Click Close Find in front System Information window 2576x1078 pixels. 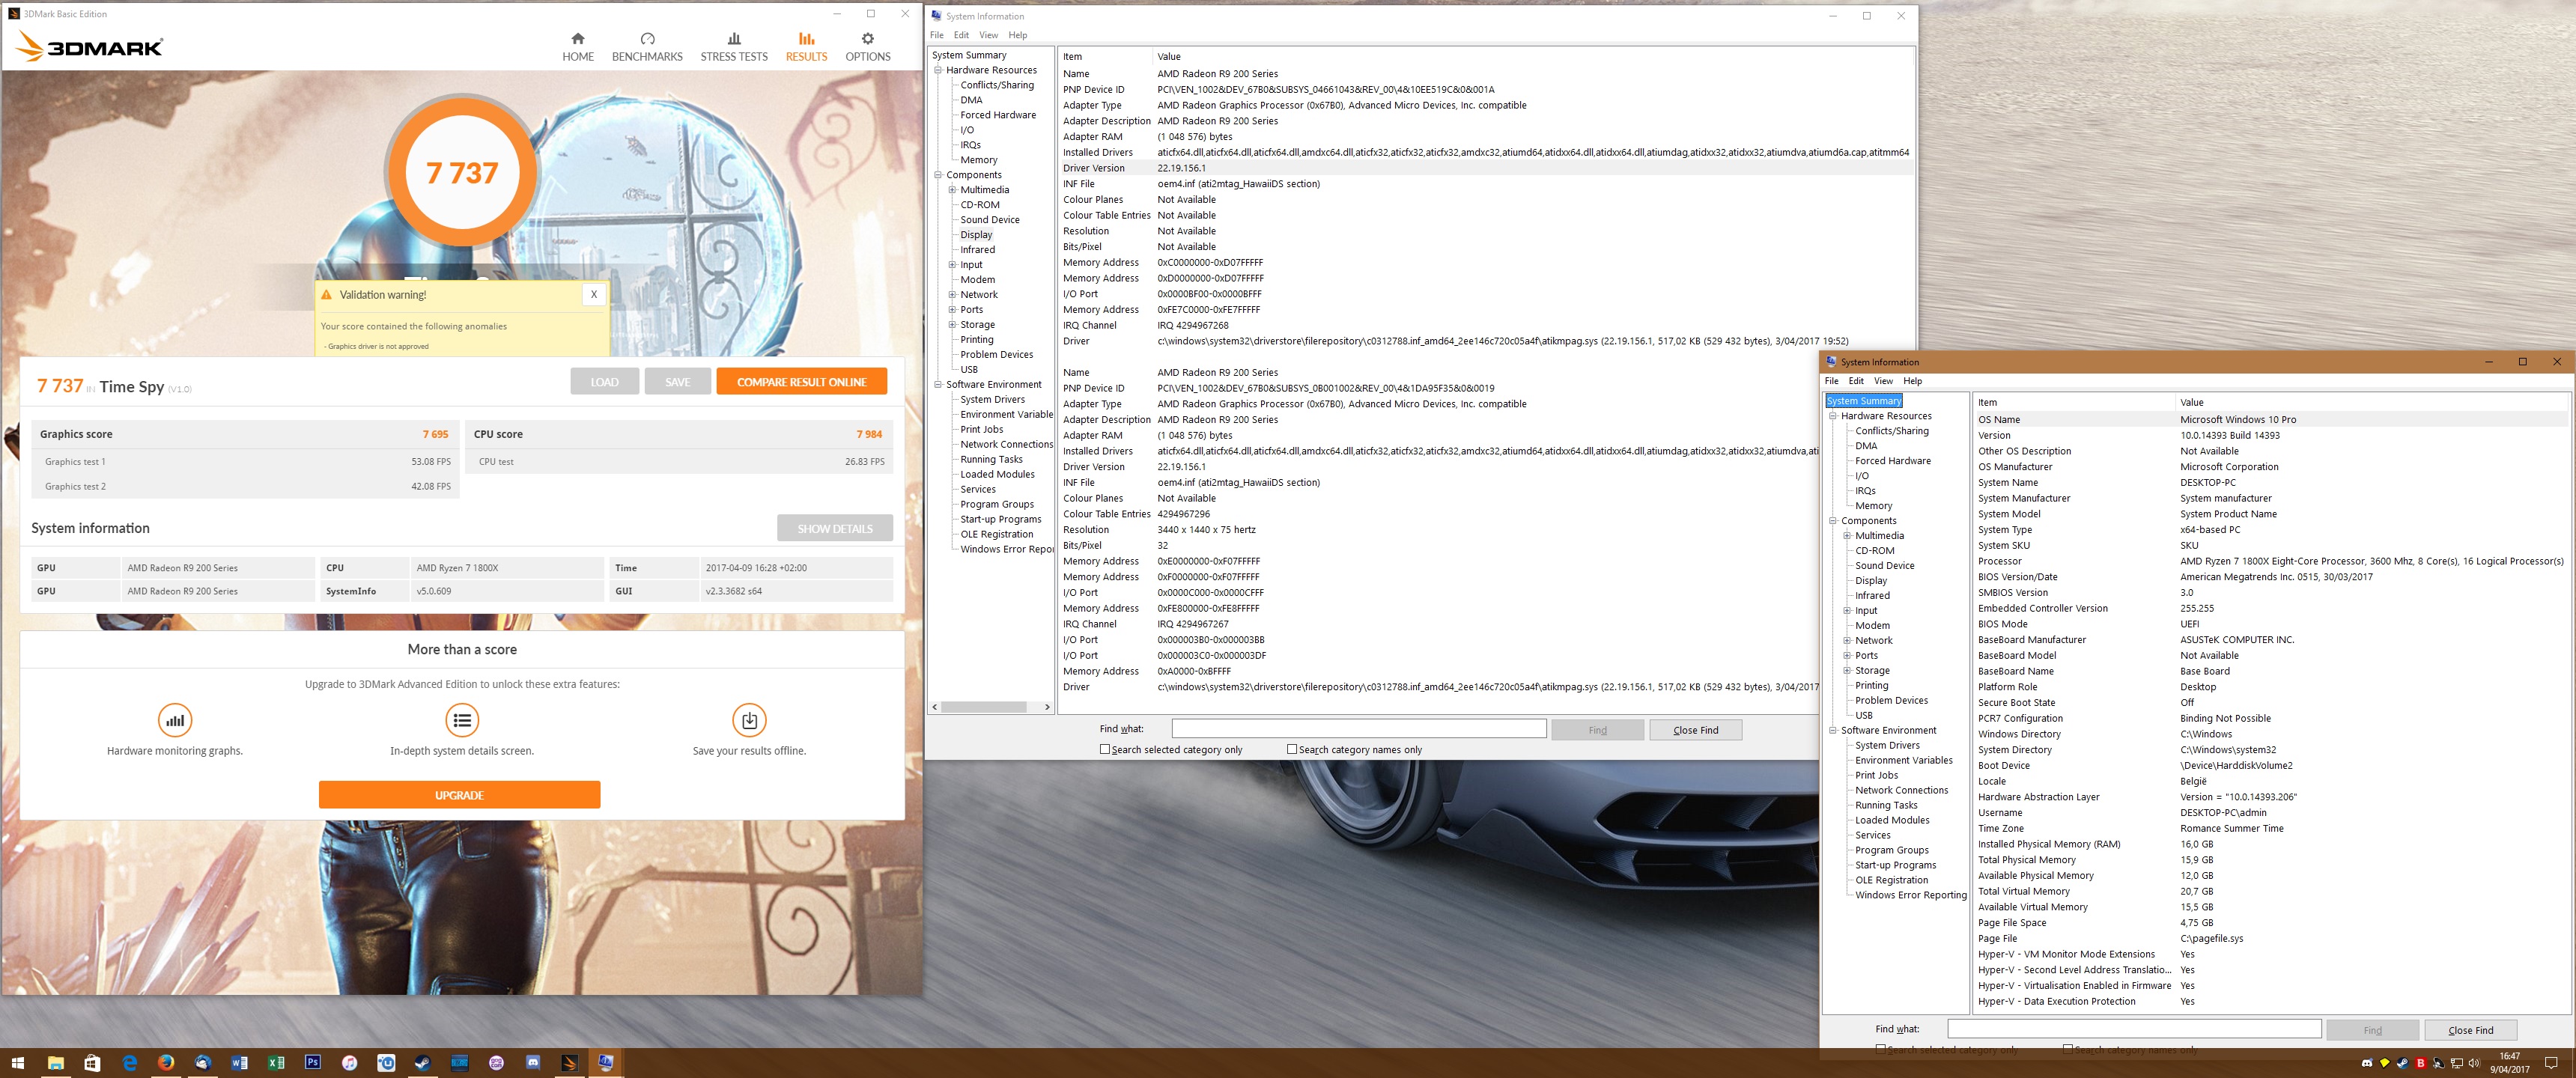(2470, 1030)
